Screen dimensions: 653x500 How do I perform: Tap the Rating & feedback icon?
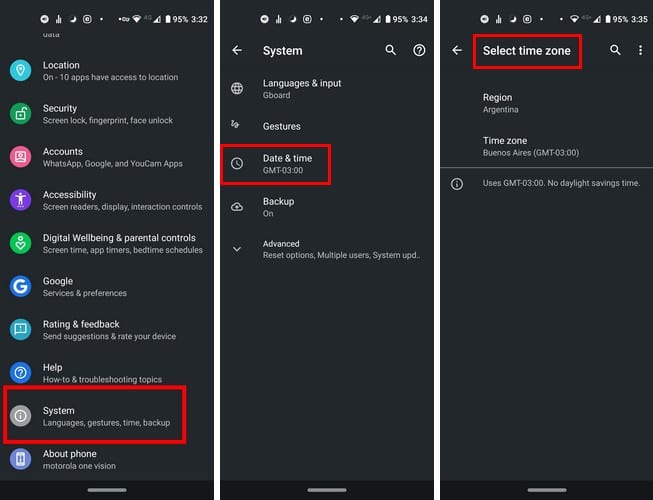[20, 330]
